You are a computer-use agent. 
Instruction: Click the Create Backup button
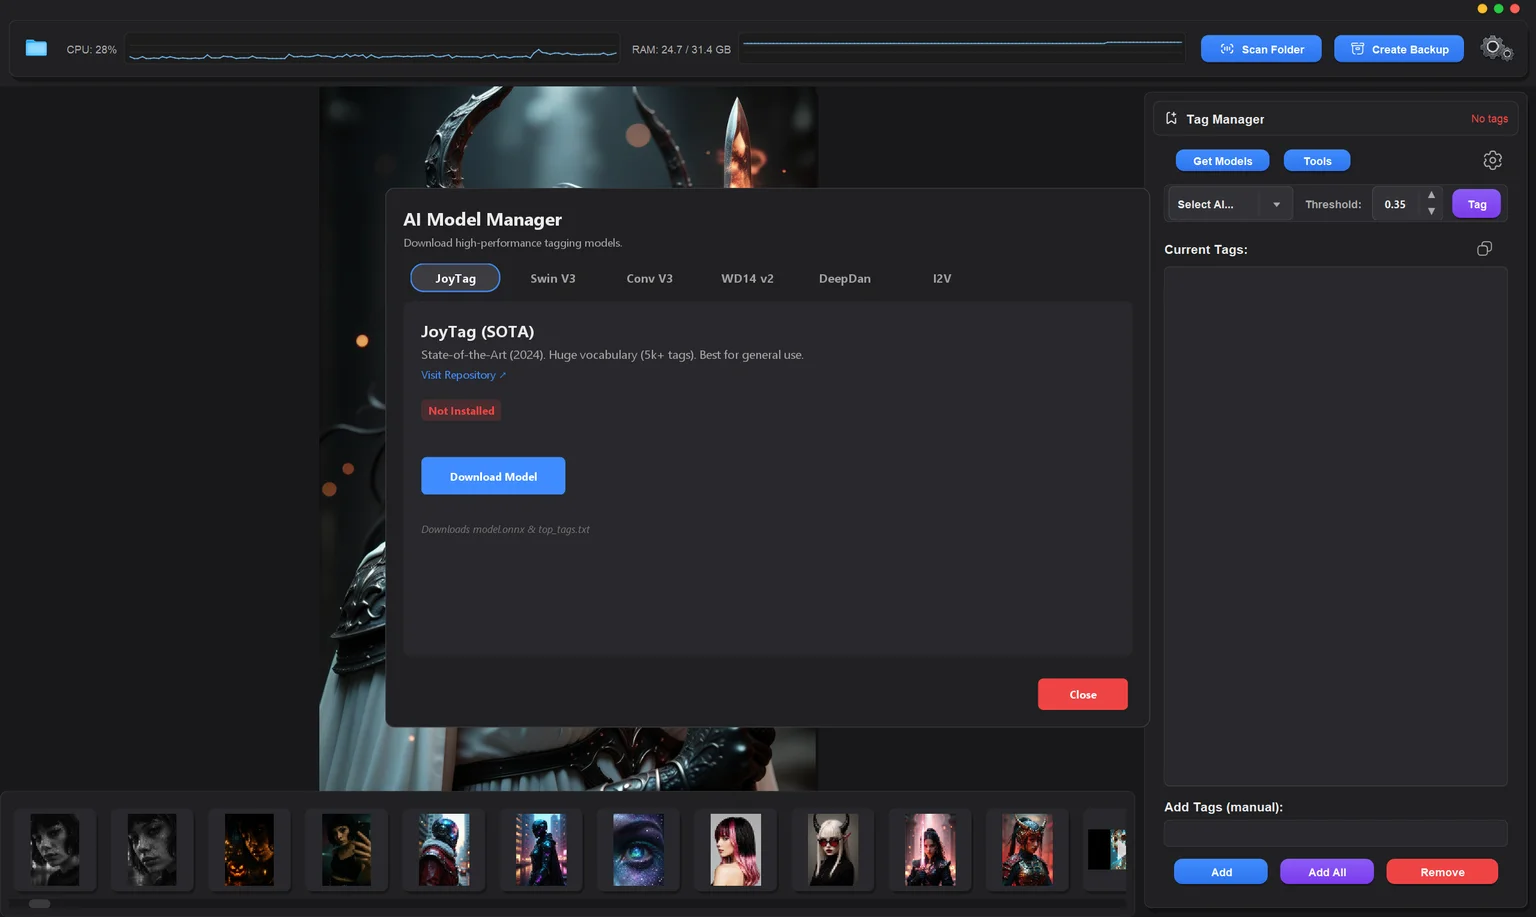1398,49
